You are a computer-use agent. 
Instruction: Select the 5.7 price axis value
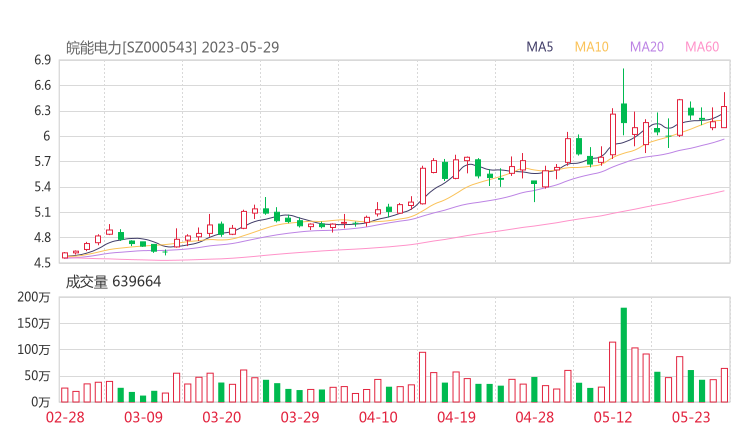click(42, 162)
